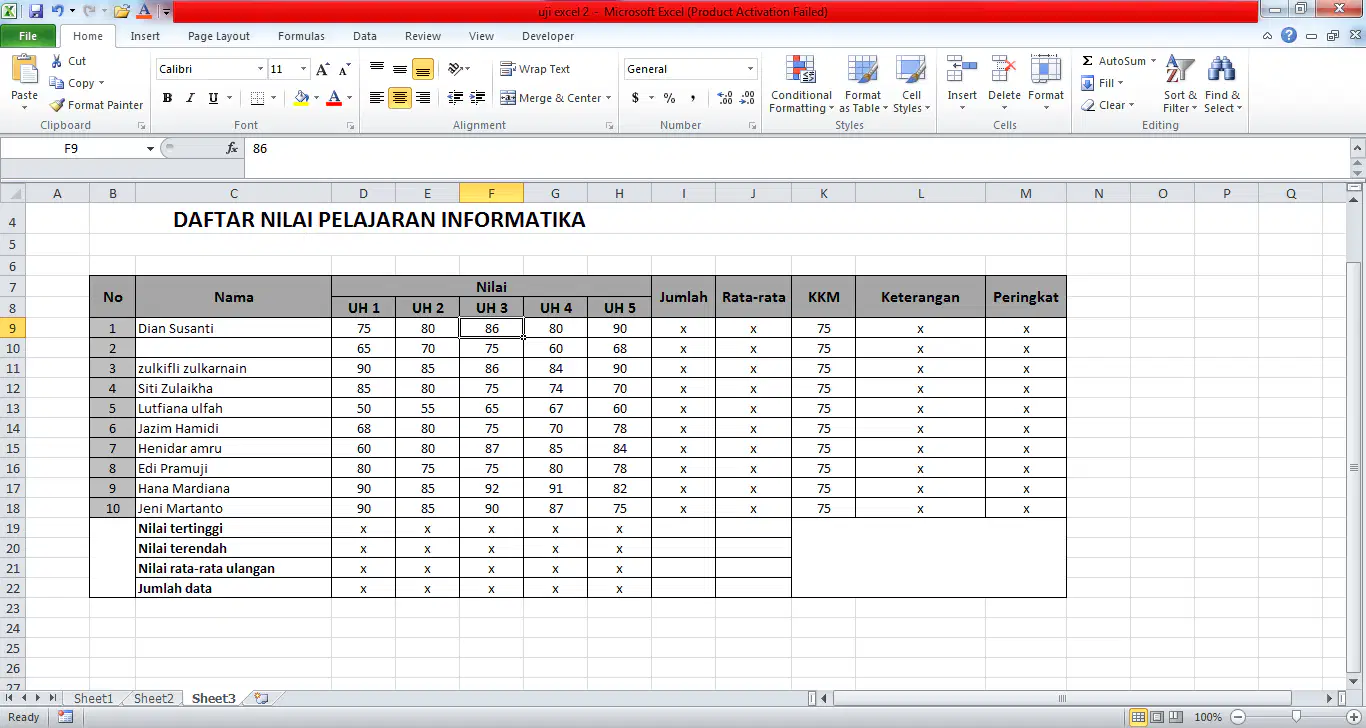Apply Accounting Number Format dollar icon
Screen dimensions: 1366x728
point(635,98)
